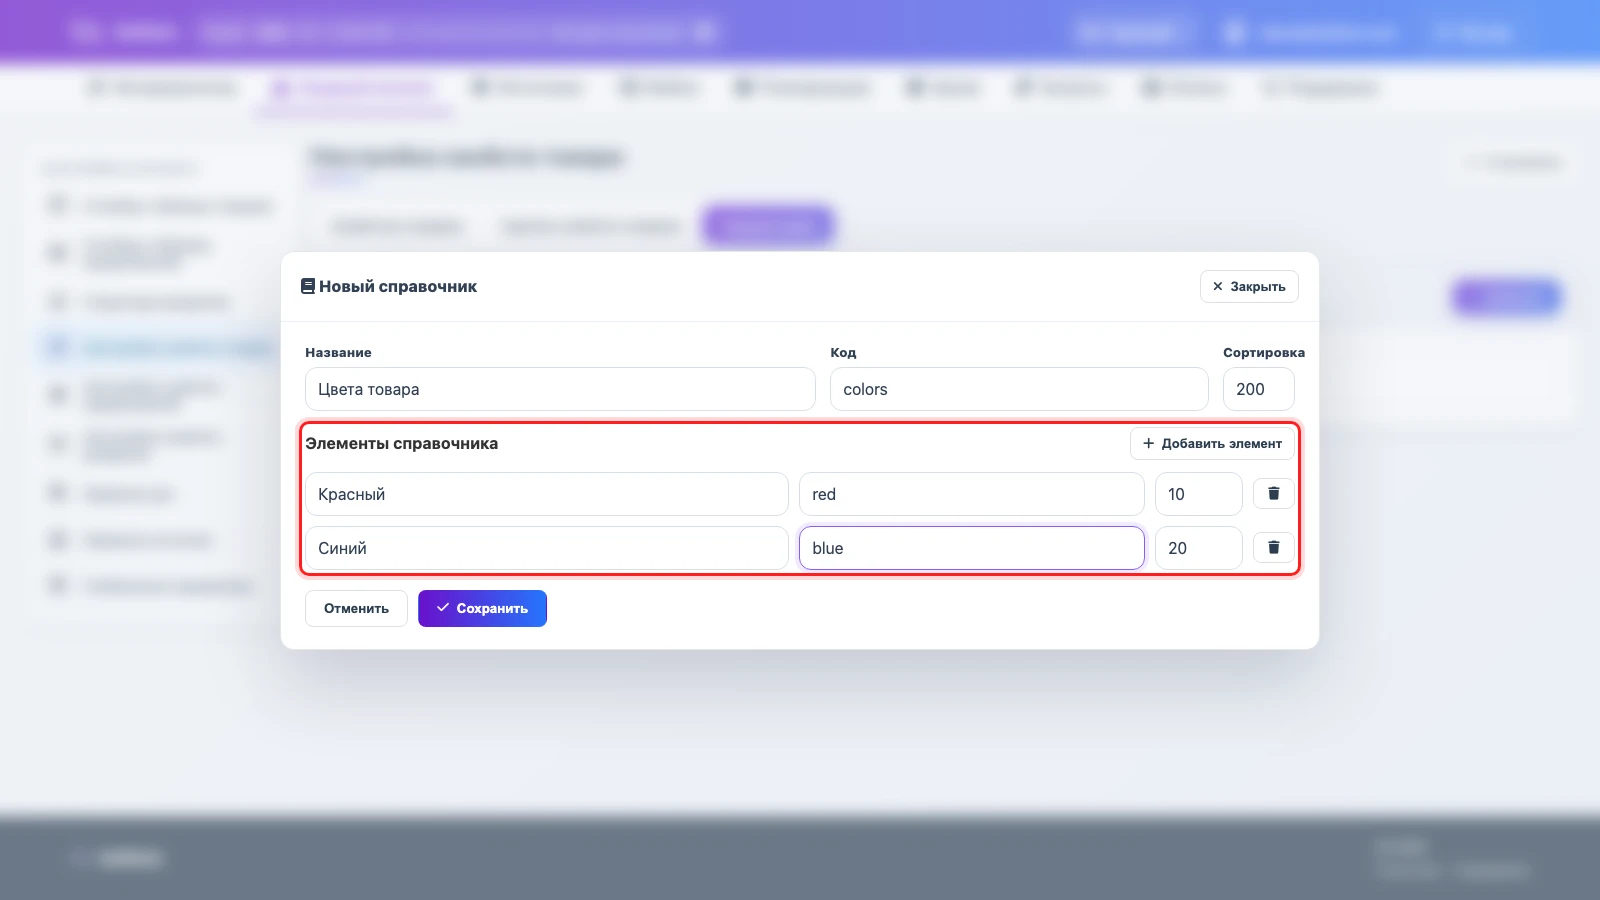Image resolution: width=1600 pixels, height=900 pixels.
Task: Click the Красный element name field
Action: (x=547, y=494)
